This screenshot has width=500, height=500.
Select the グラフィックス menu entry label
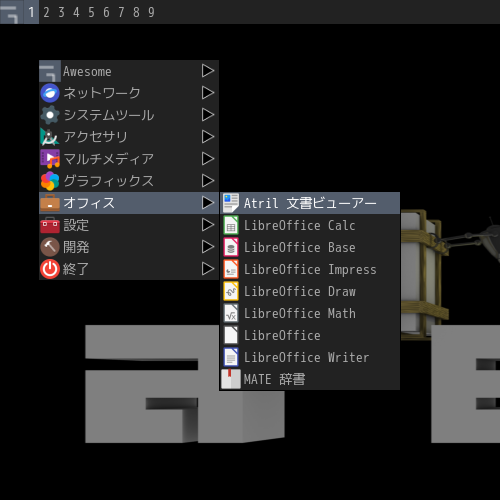pyautogui.click(x=109, y=181)
